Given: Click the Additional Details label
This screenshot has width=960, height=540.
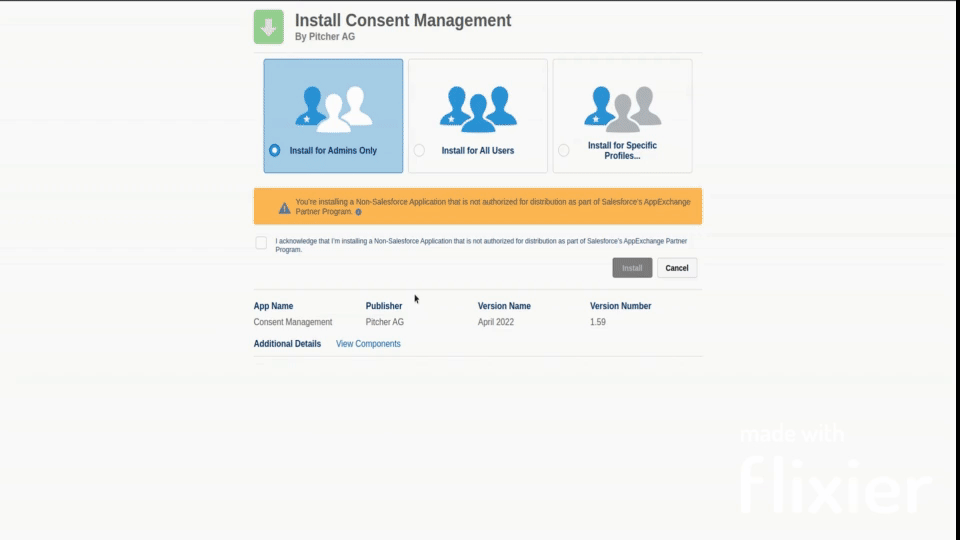Looking at the screenshot, I should point(287,344).
